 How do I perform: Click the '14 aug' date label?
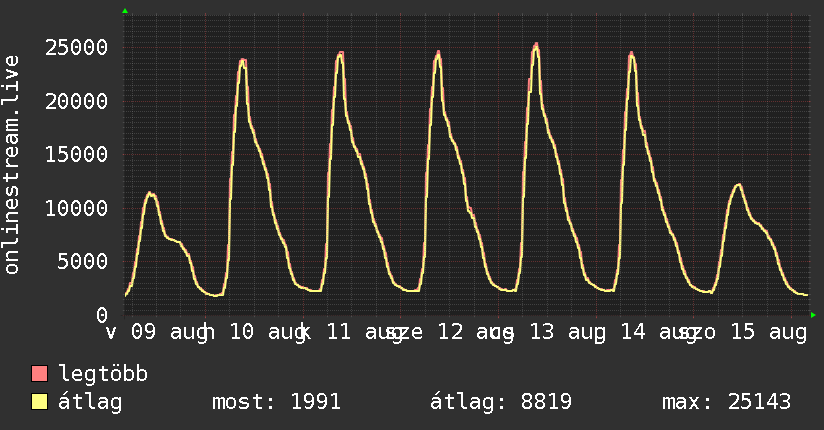[659, 332]
